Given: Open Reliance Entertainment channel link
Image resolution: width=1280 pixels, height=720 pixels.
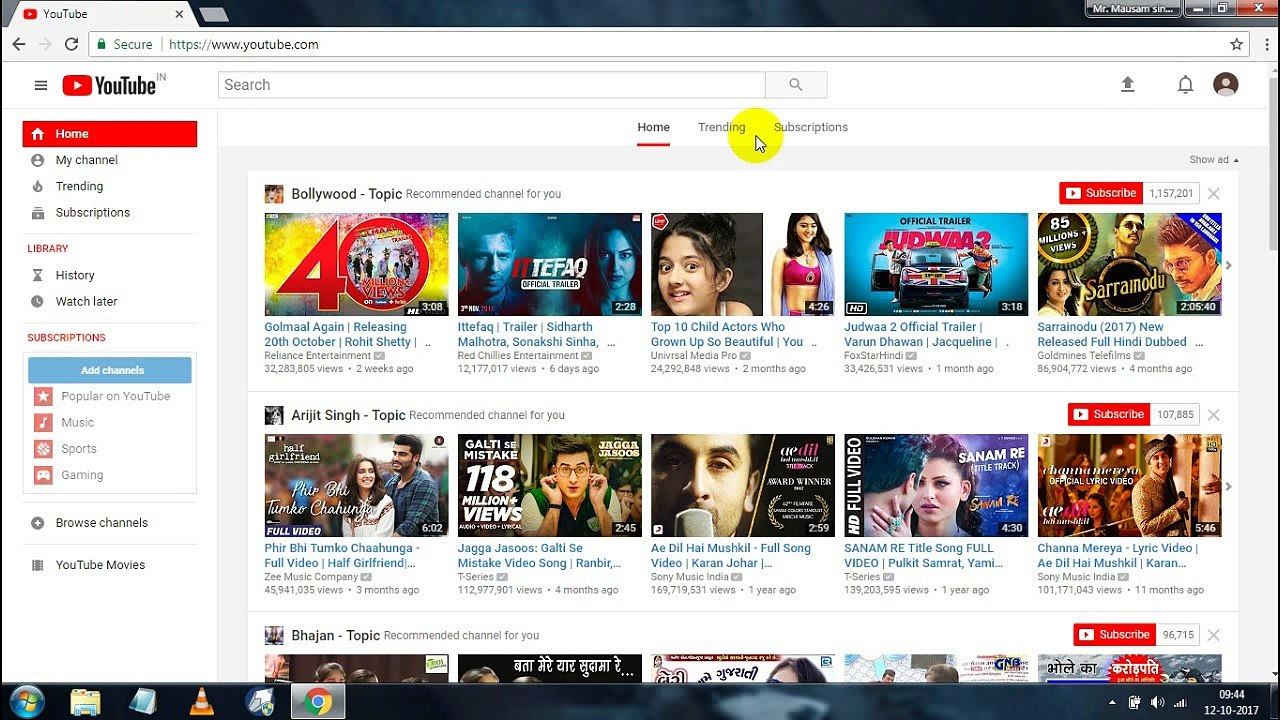Looking at the screenshot, I should tap(318, 355).
